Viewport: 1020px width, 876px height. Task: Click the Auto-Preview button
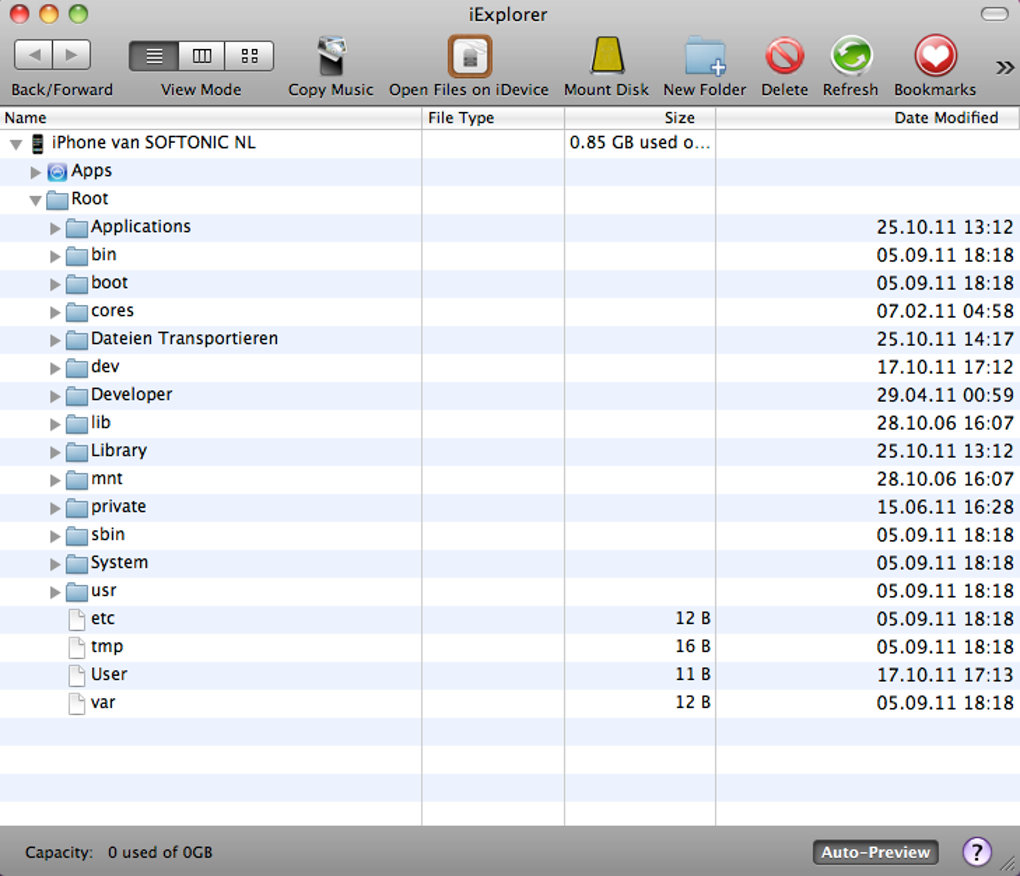pyautogui.click(x=874, y=852)
